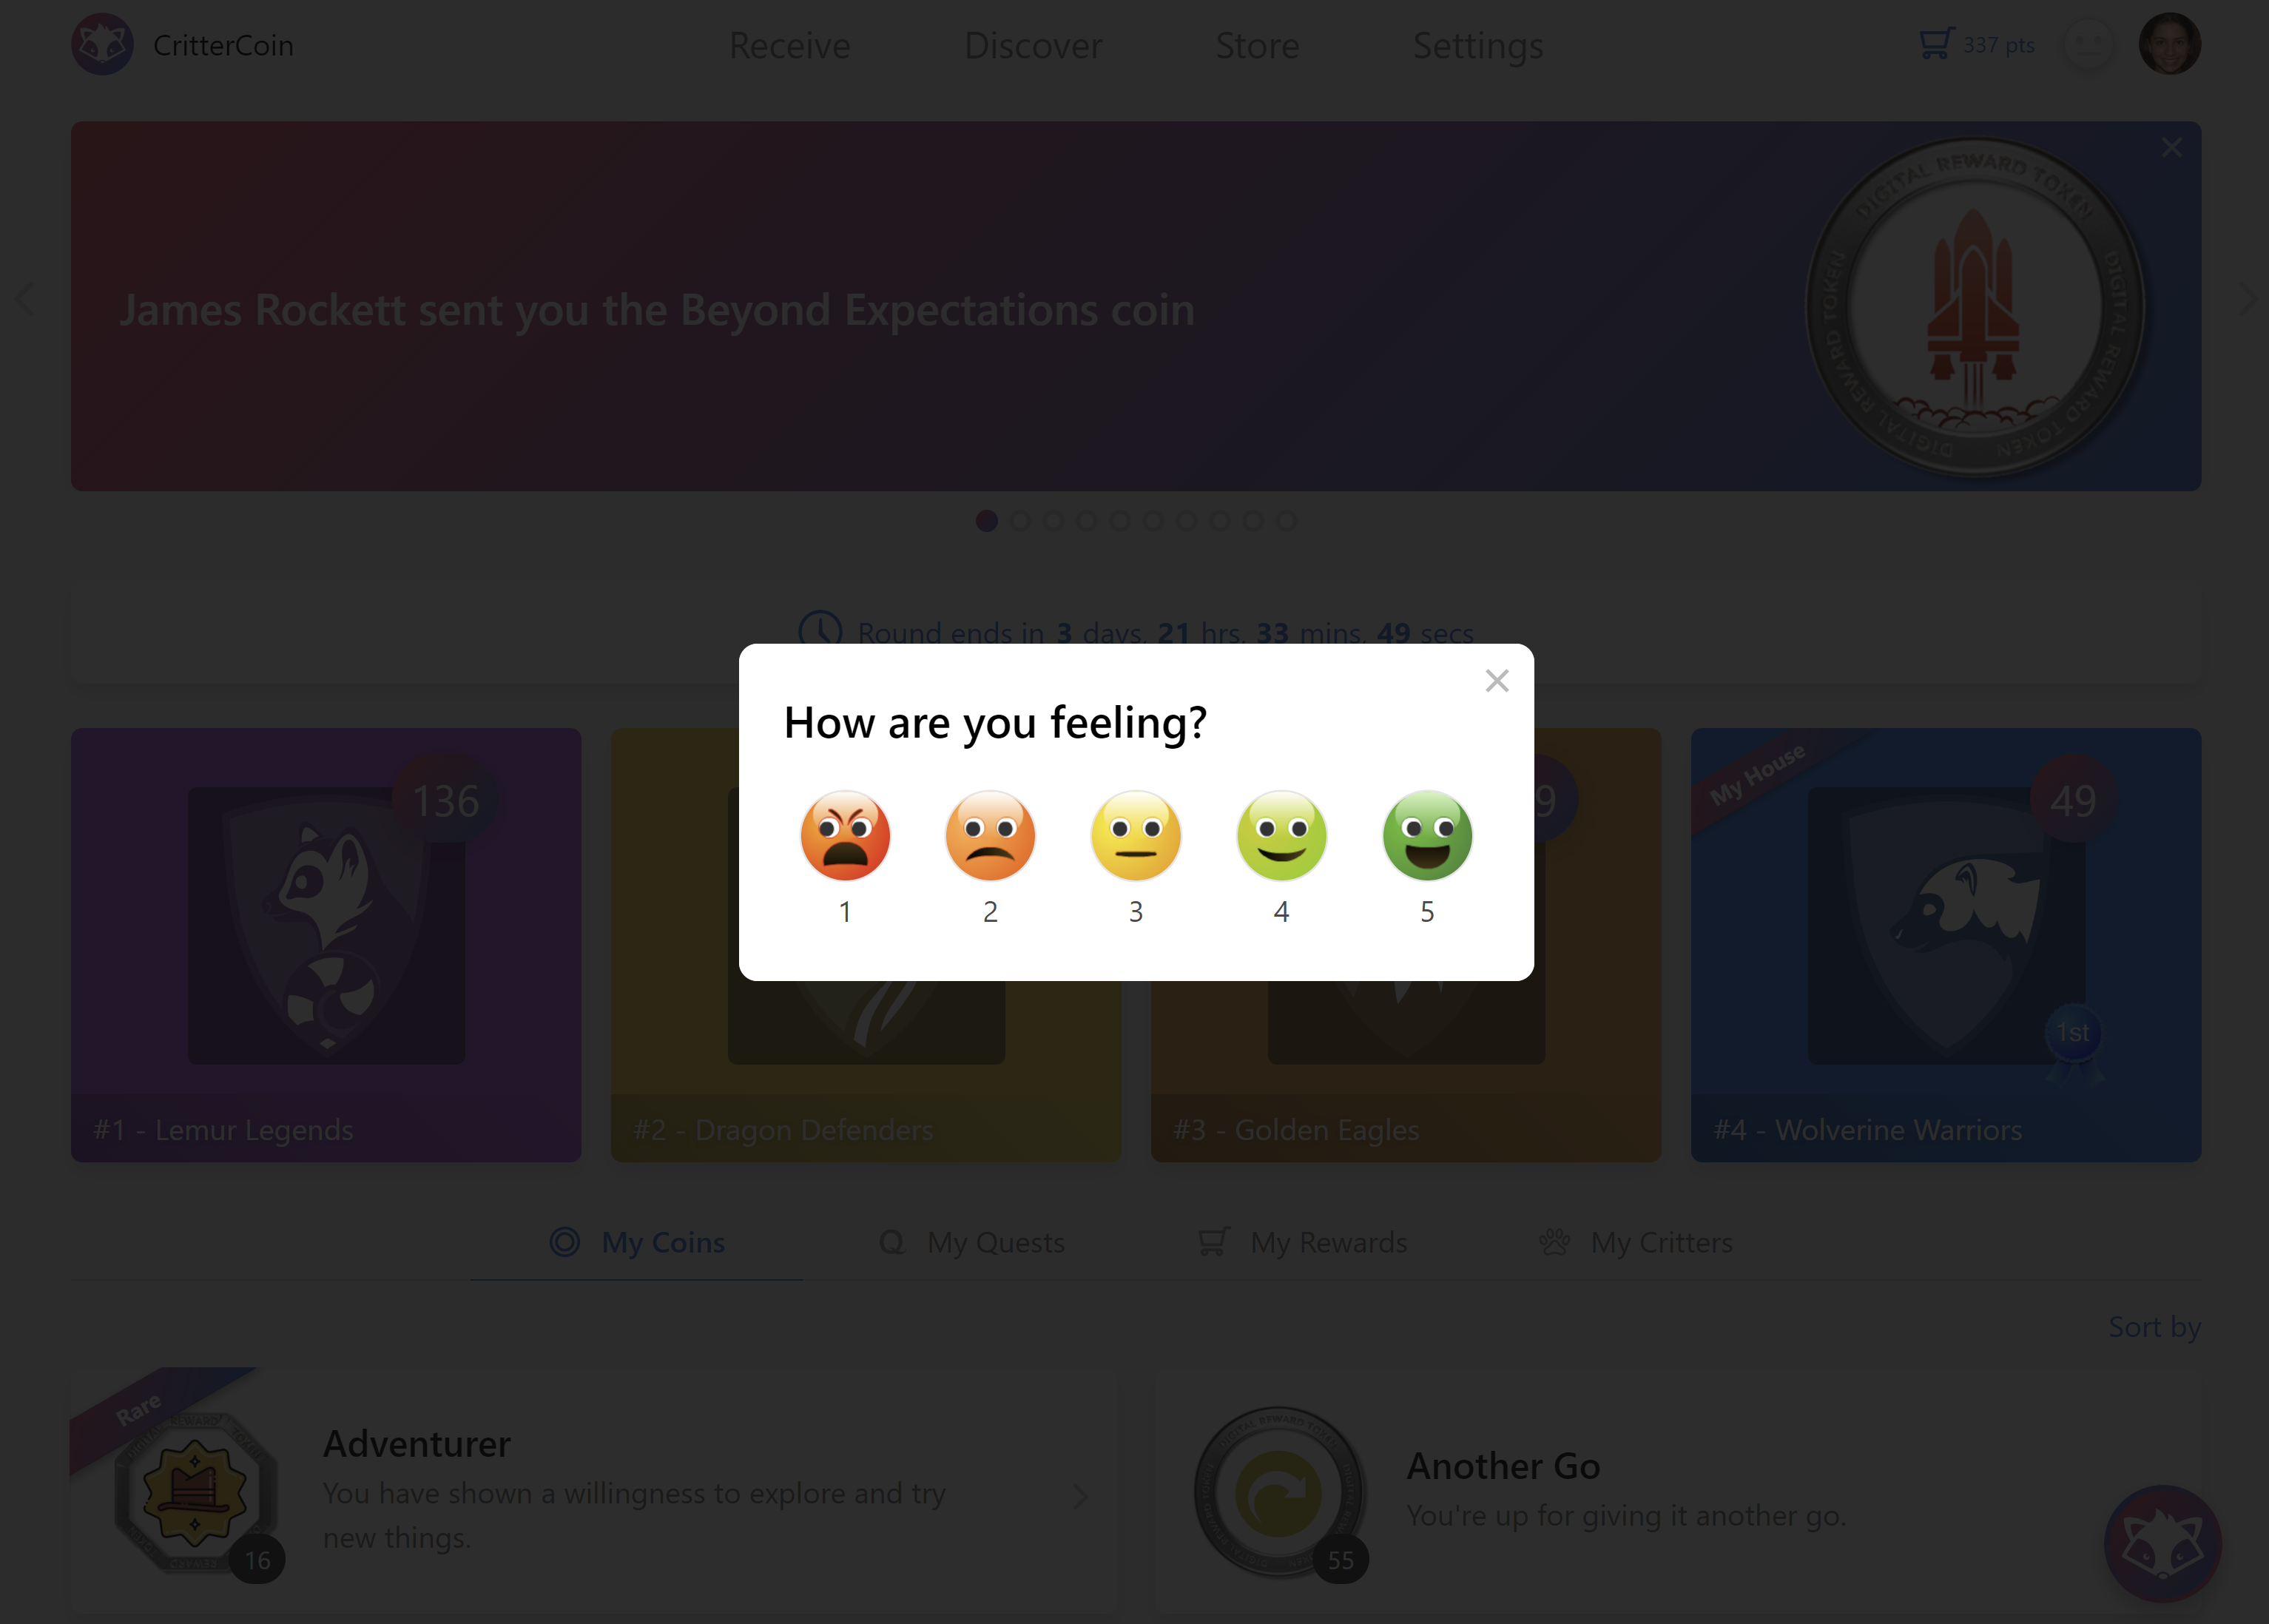Select the angry red face rated 1

tap(845, 836)
